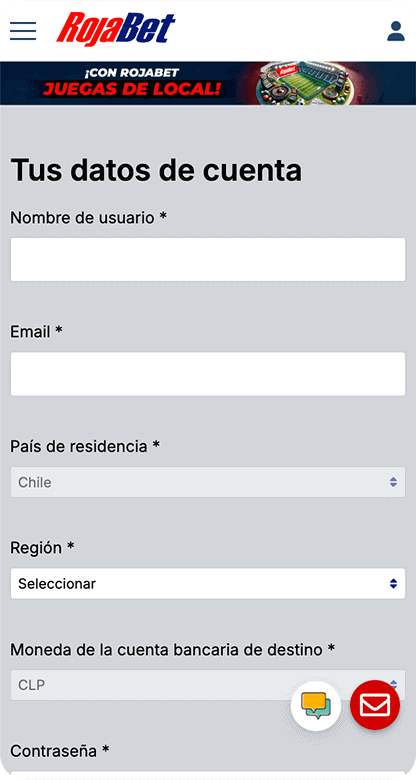This screenshot has height=780, width=416.
Task: Click the red envelope contact button
Action: click(x=375, y=705)
